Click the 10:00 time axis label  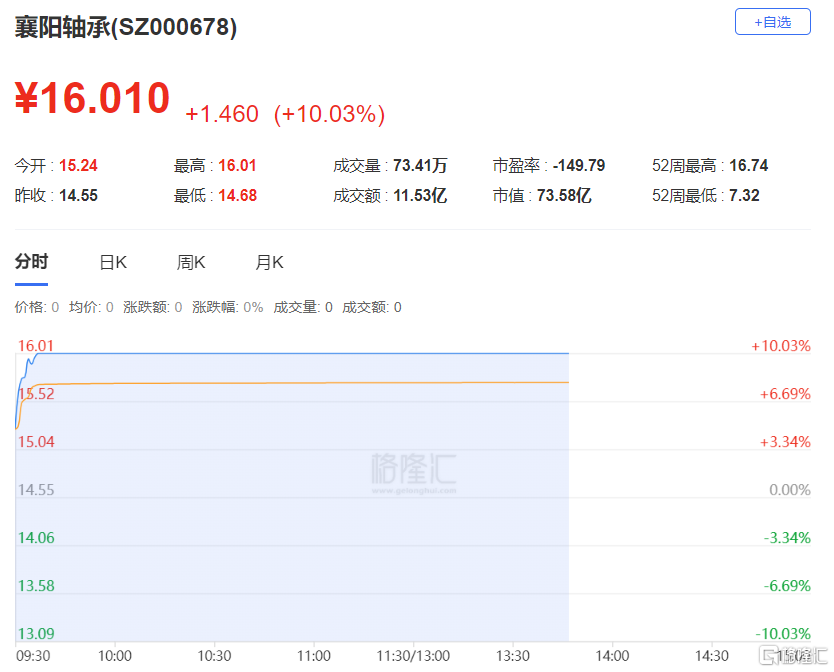(x=115, y=656)
